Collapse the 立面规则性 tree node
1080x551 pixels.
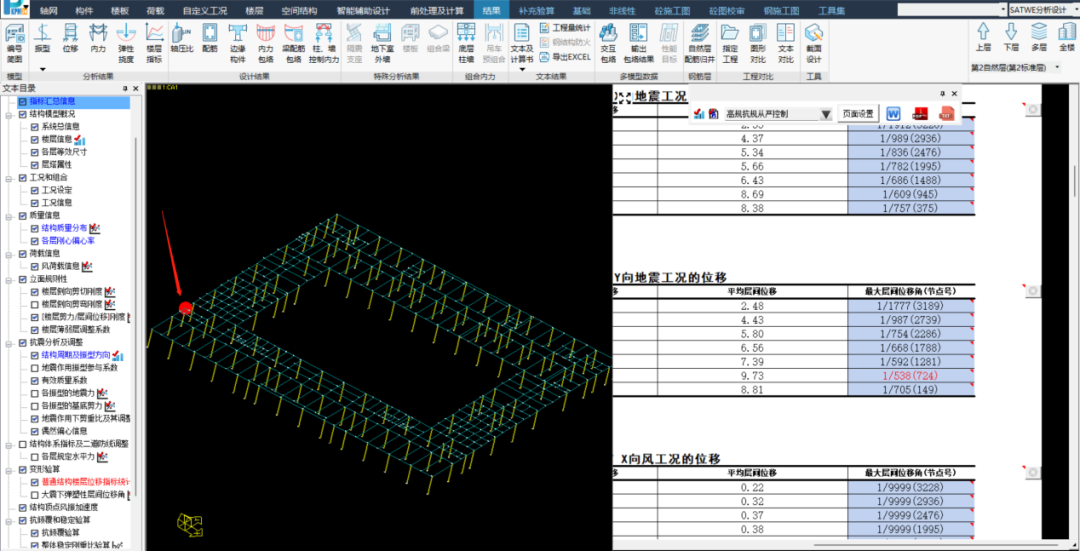(x=10, y=279)
